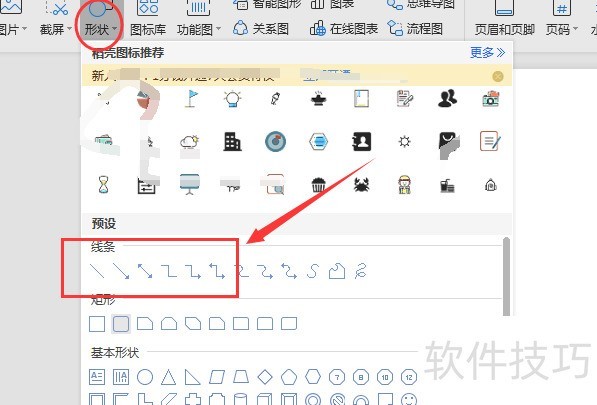Screen dimensions: 597x405
Task: Select the camera recommended icon
Action: (x=490, y=99)
